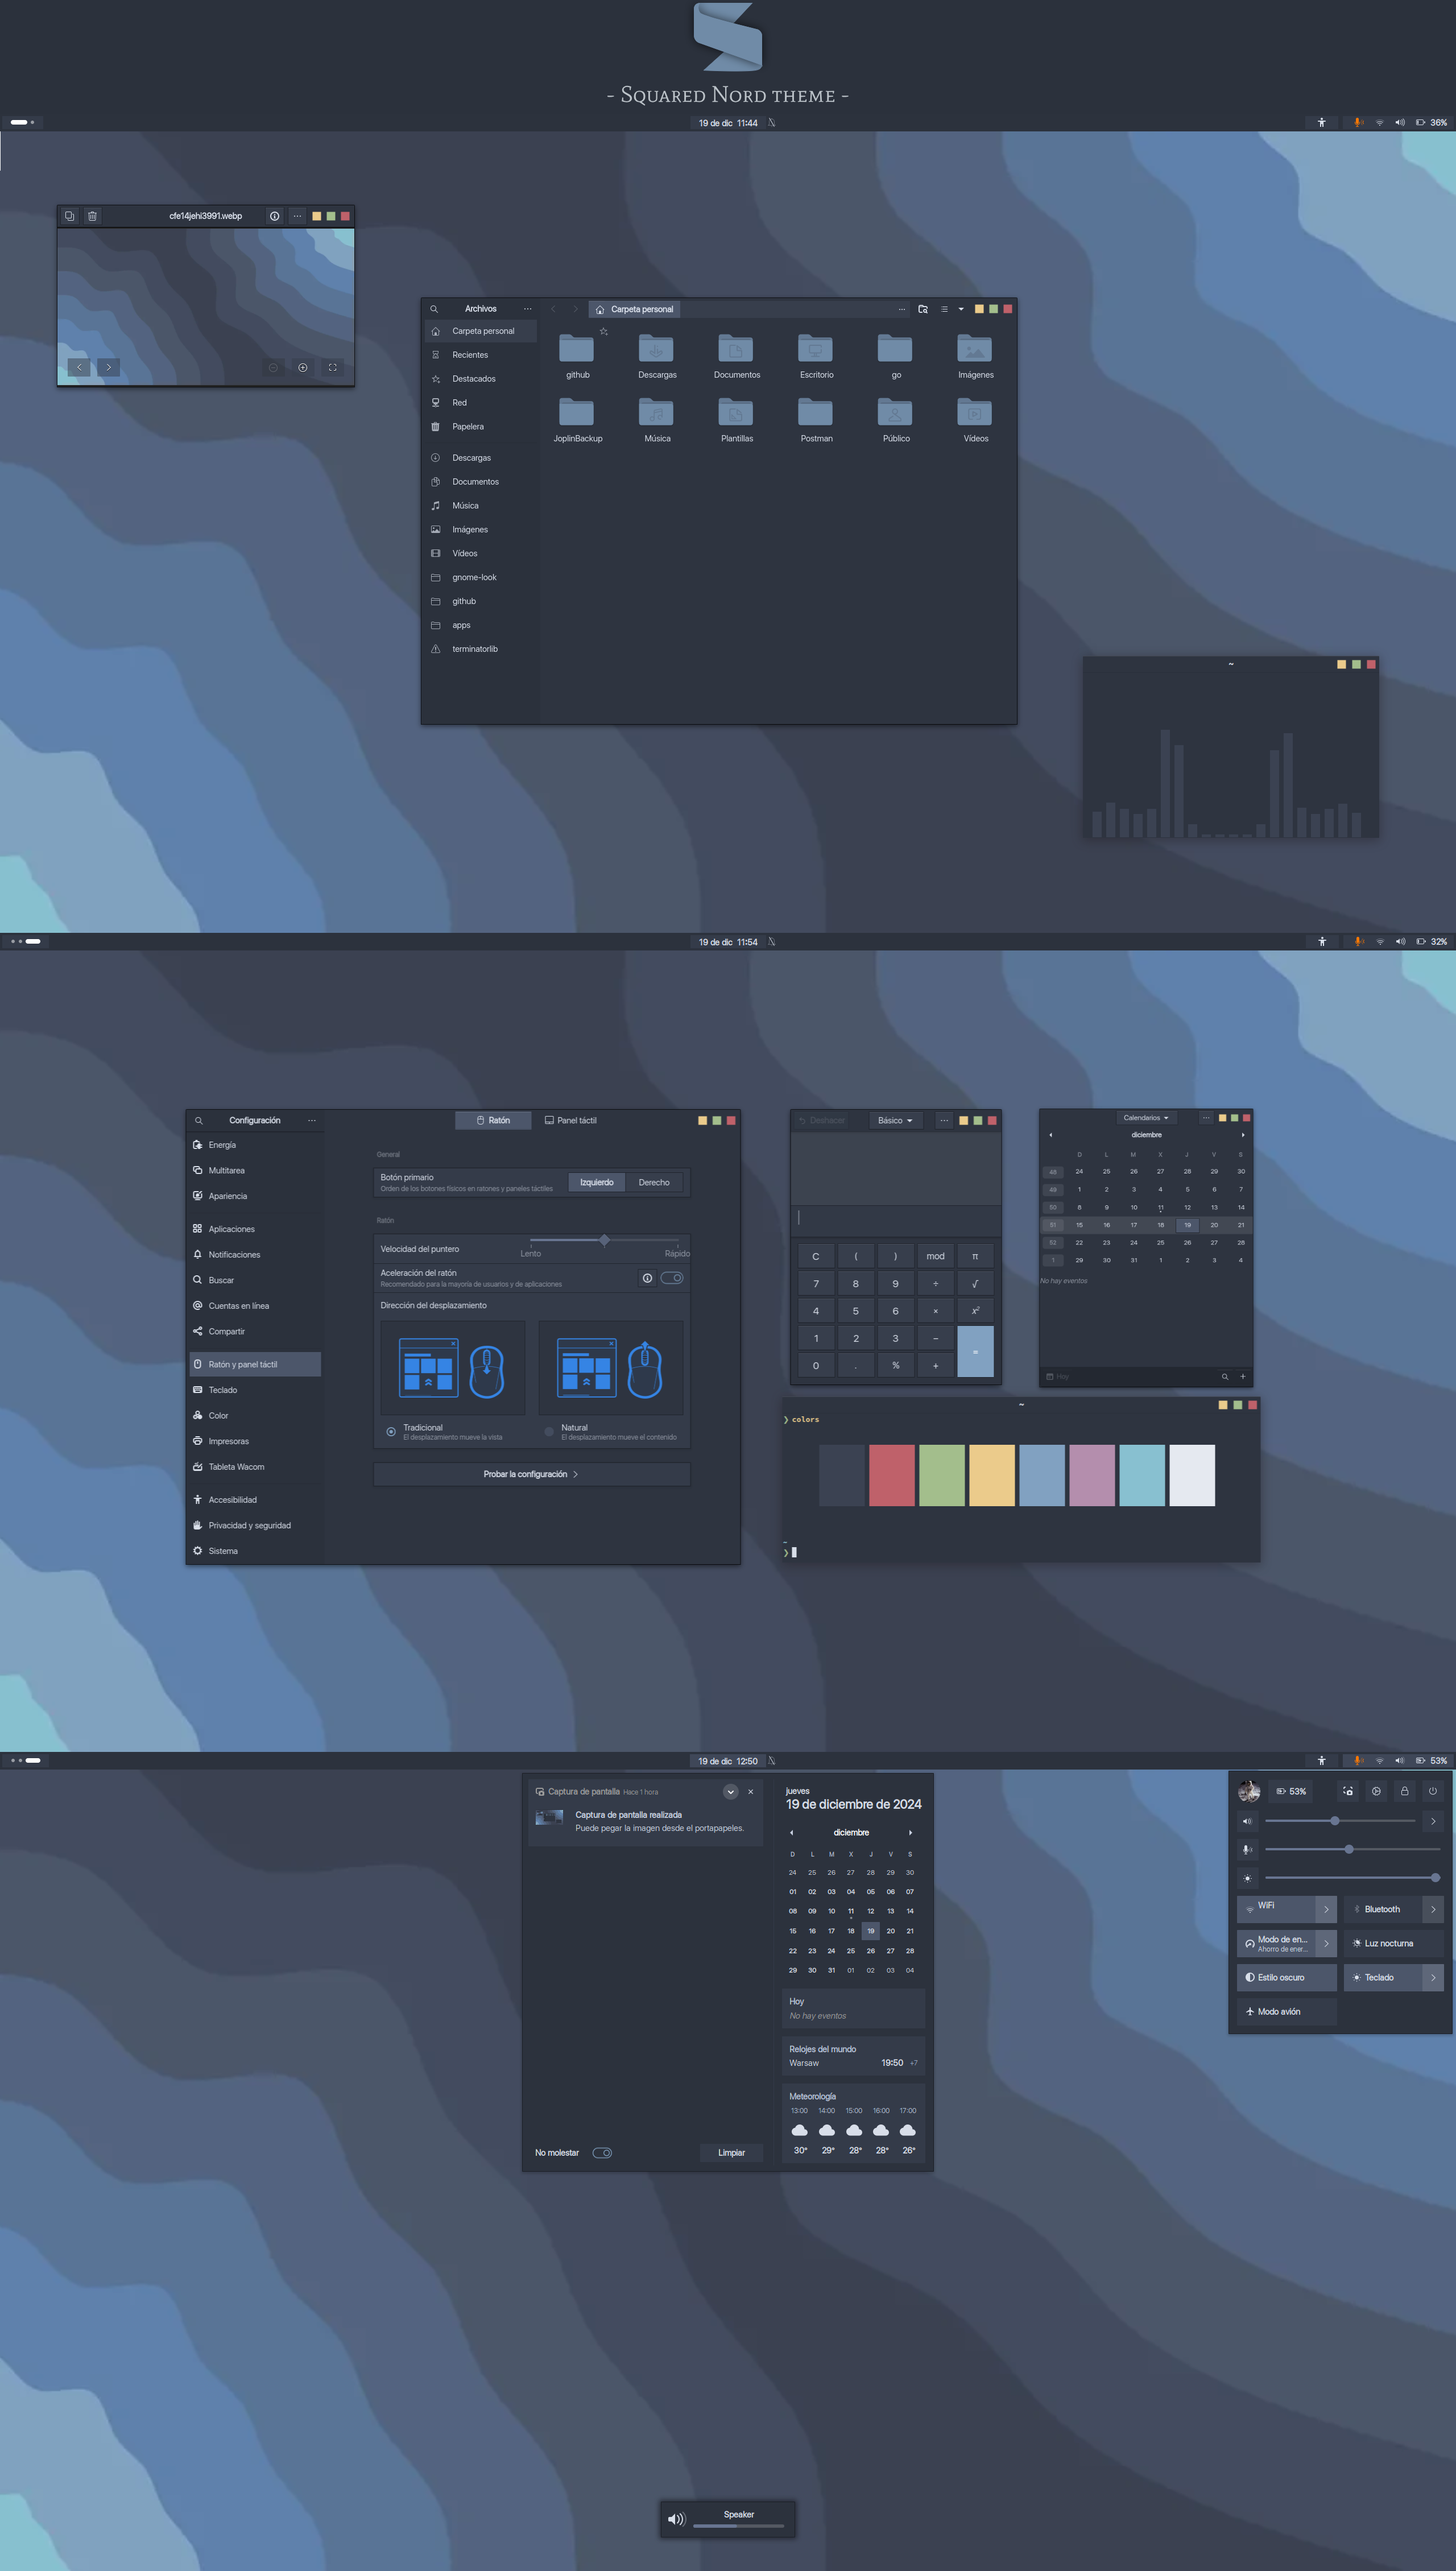Collapse screenshot notification chevron

pos(731,1792)
